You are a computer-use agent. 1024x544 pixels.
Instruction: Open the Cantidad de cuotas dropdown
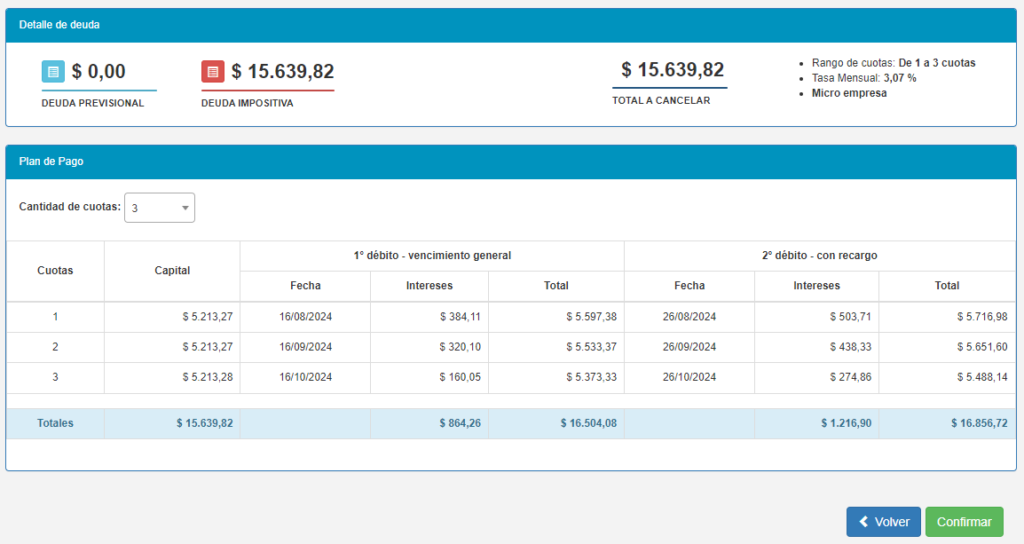tap(159, 208)
